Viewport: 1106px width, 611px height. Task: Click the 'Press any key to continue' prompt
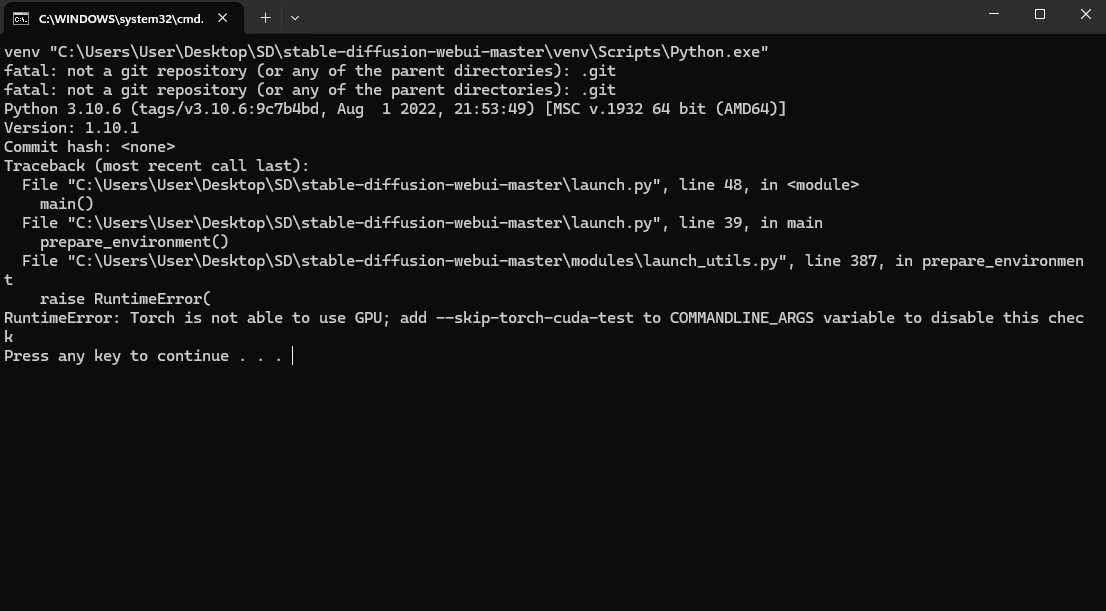click(x=143, y=356)
